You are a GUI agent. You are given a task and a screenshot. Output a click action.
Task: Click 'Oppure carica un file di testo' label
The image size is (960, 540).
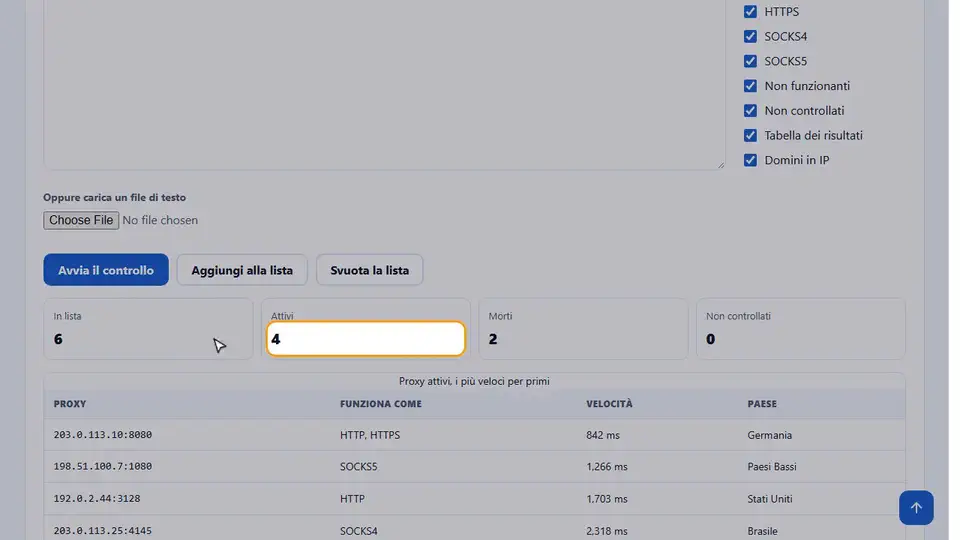[x=114, y=198]
